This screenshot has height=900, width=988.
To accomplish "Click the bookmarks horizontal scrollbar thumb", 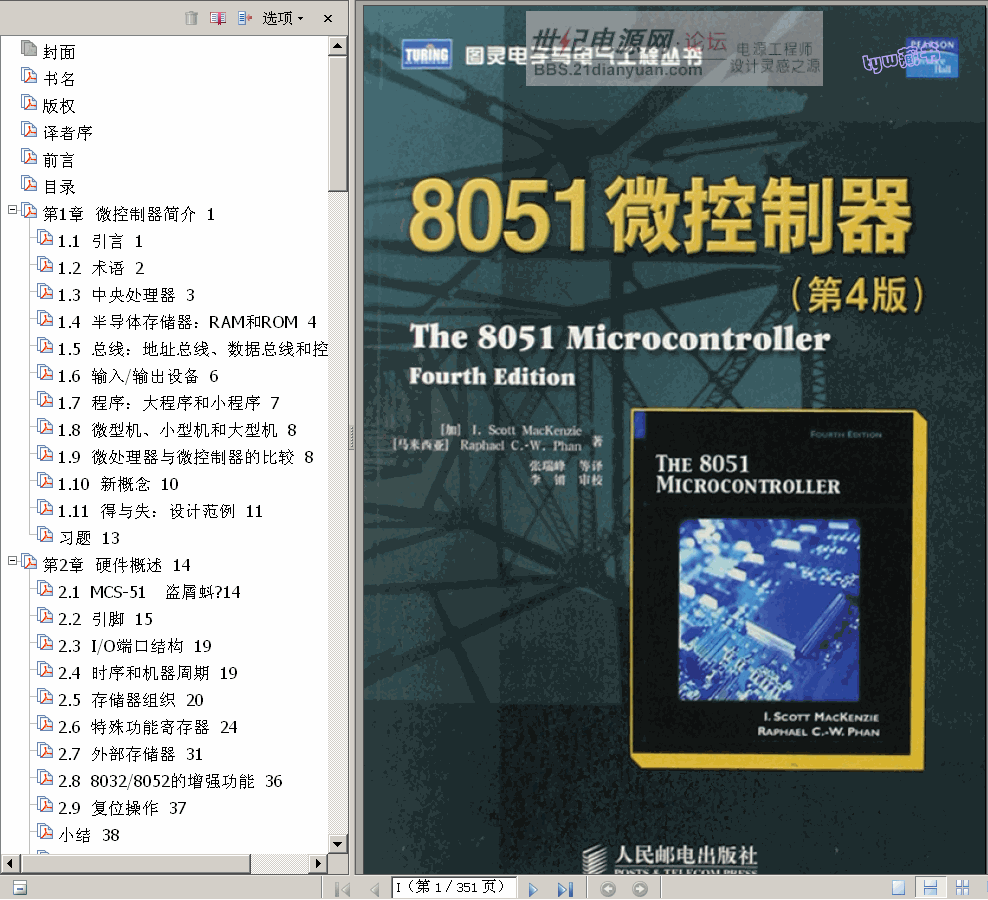I will [x=137, y=863].
